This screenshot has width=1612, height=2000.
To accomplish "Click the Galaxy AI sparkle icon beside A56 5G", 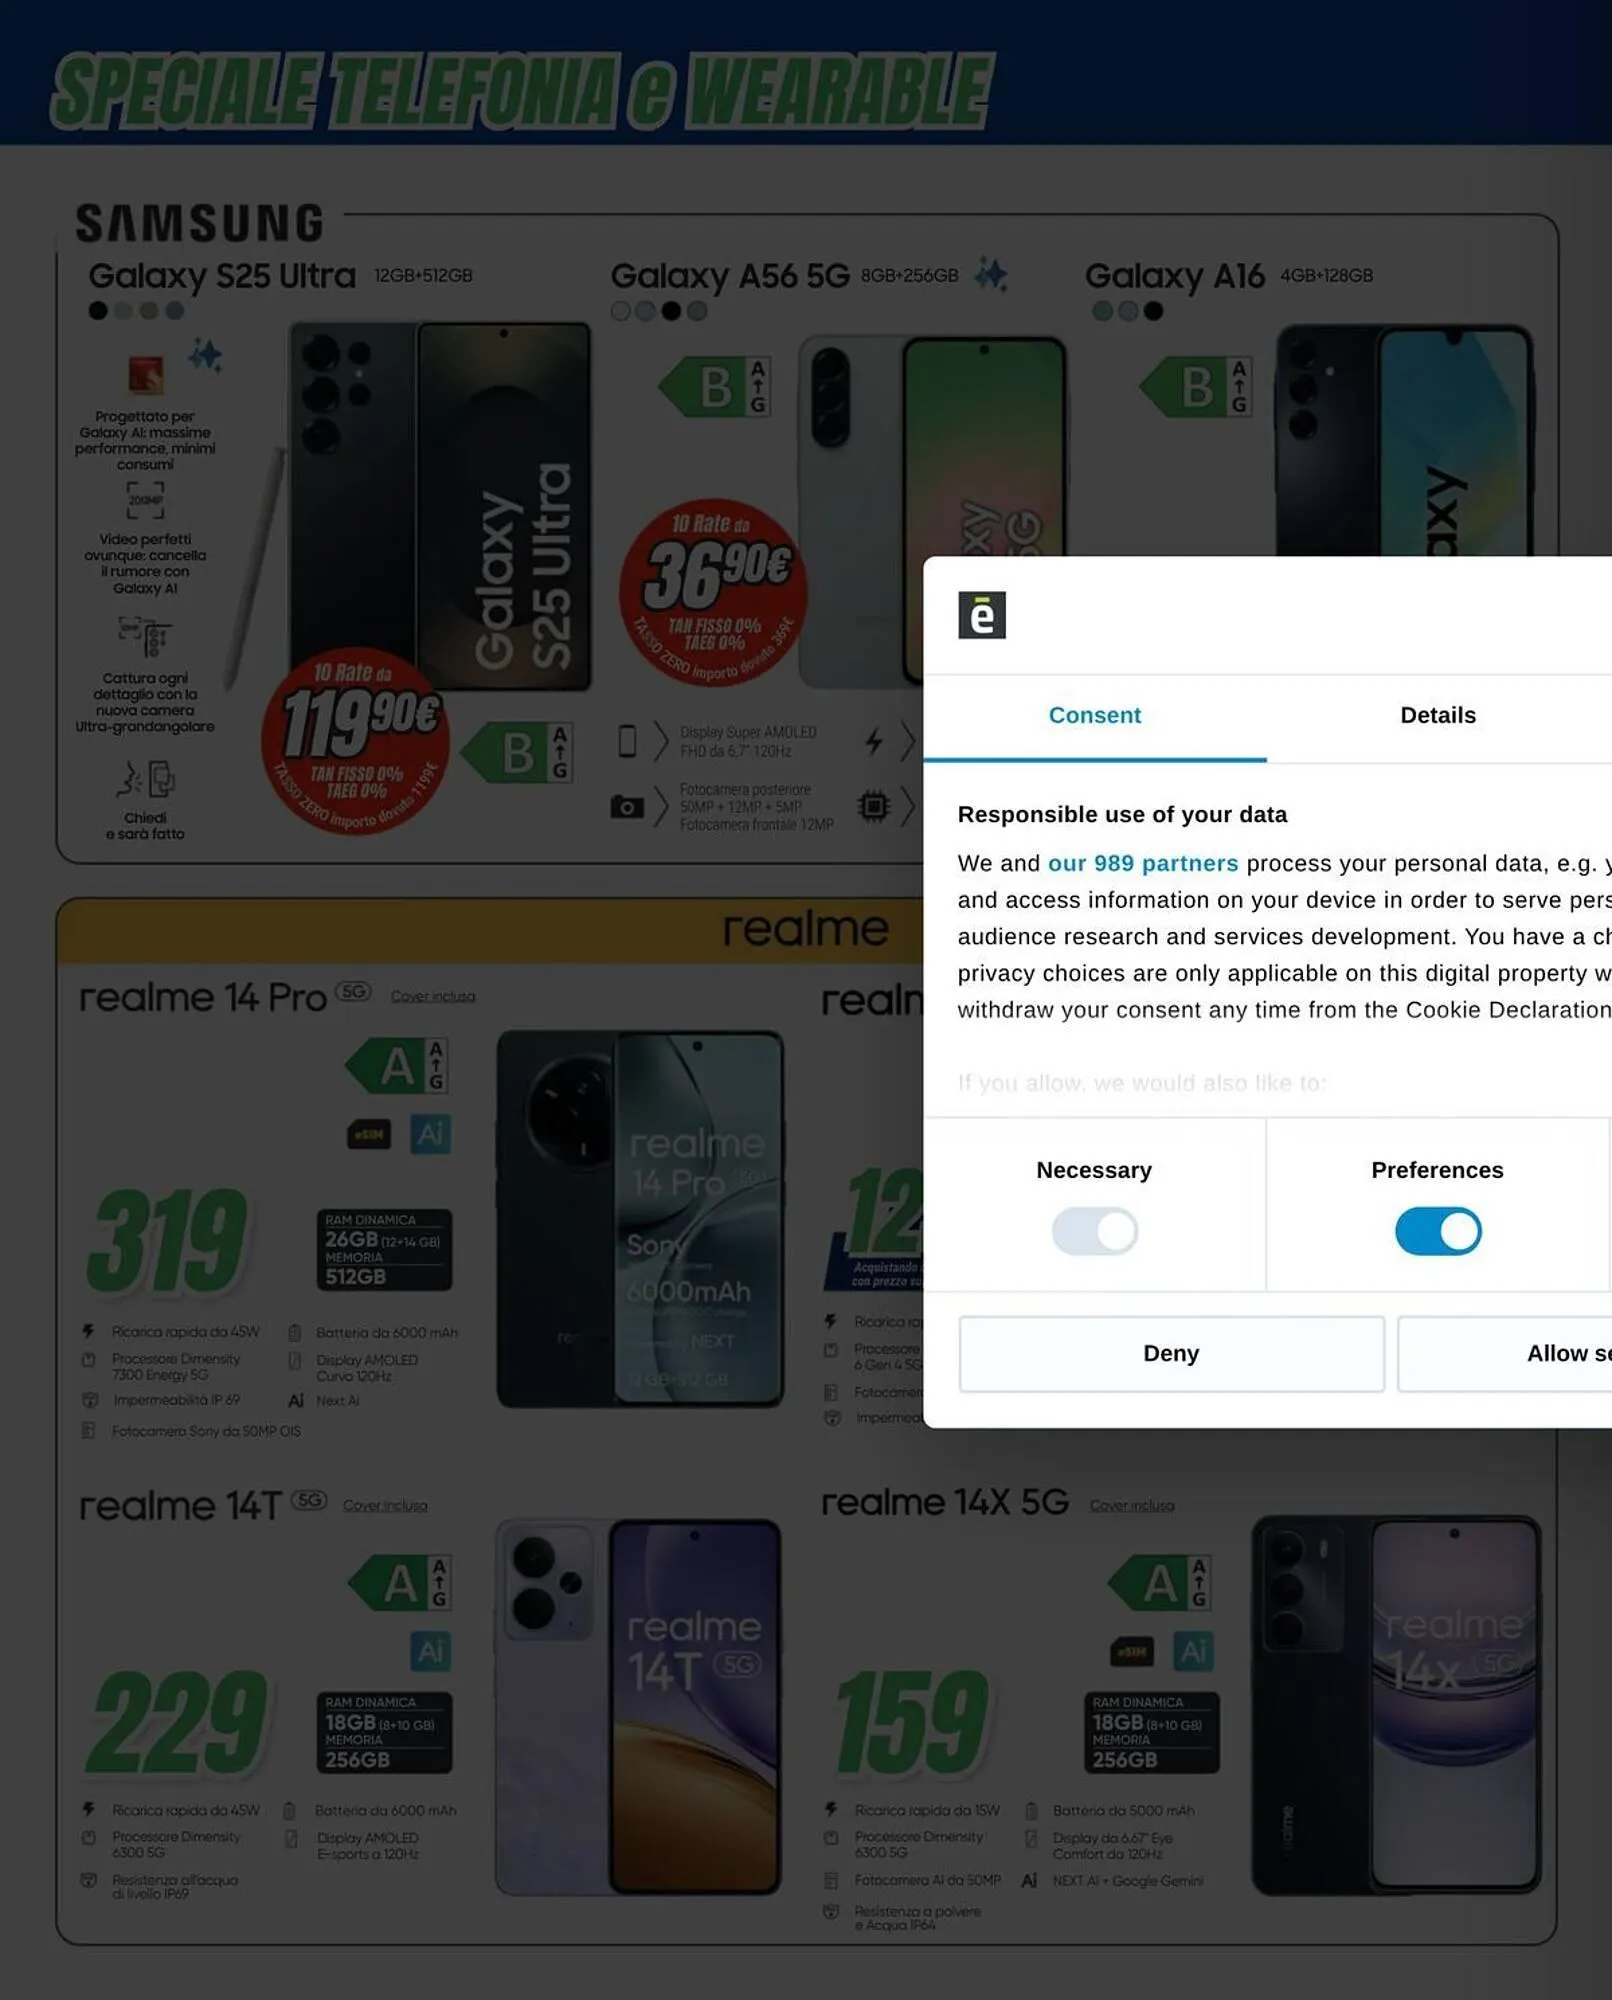I will 991,274.
